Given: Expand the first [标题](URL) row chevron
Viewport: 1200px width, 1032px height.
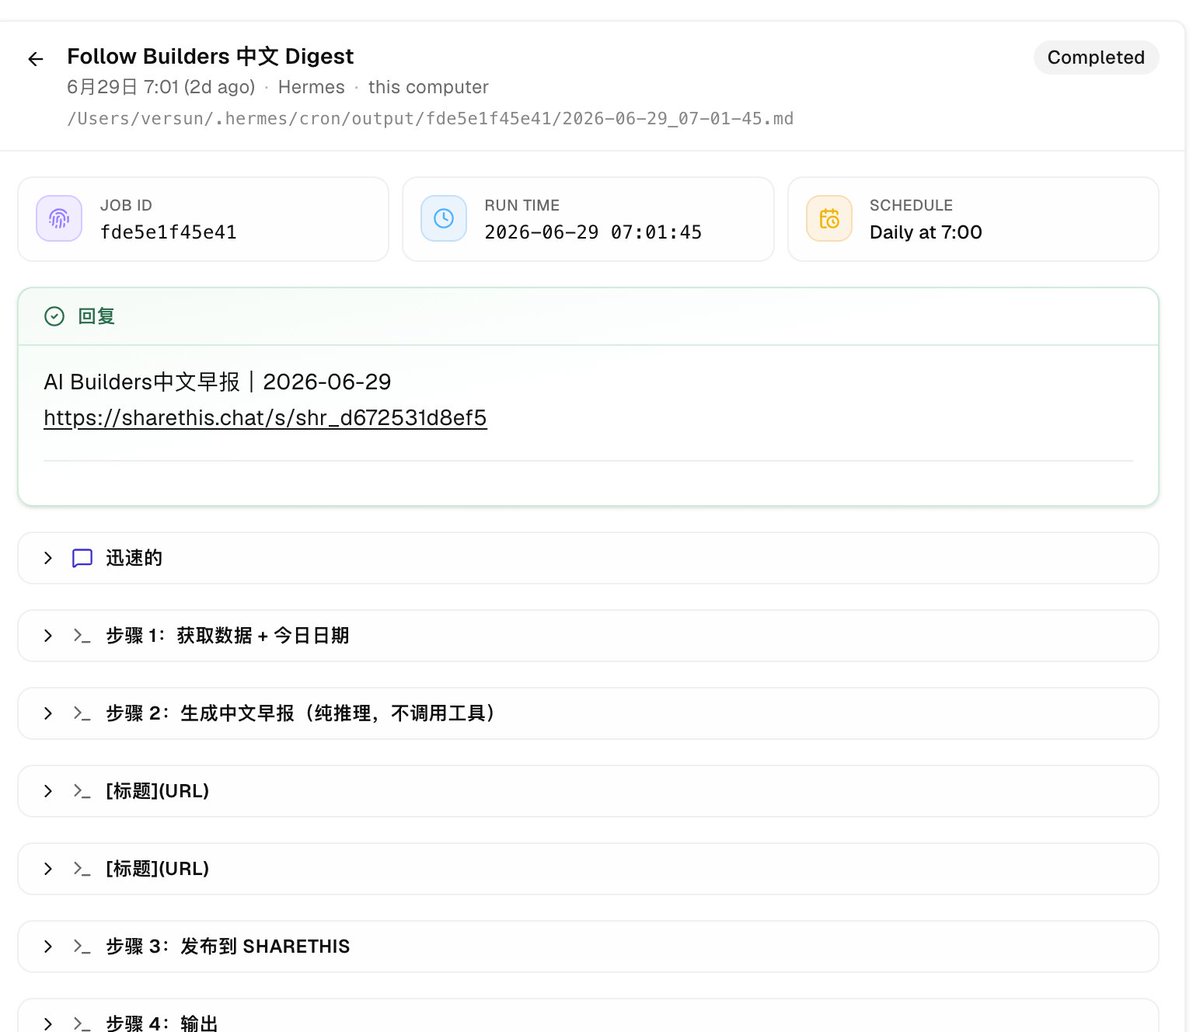Looking at the screenshot, I should [x=48, y=791].
